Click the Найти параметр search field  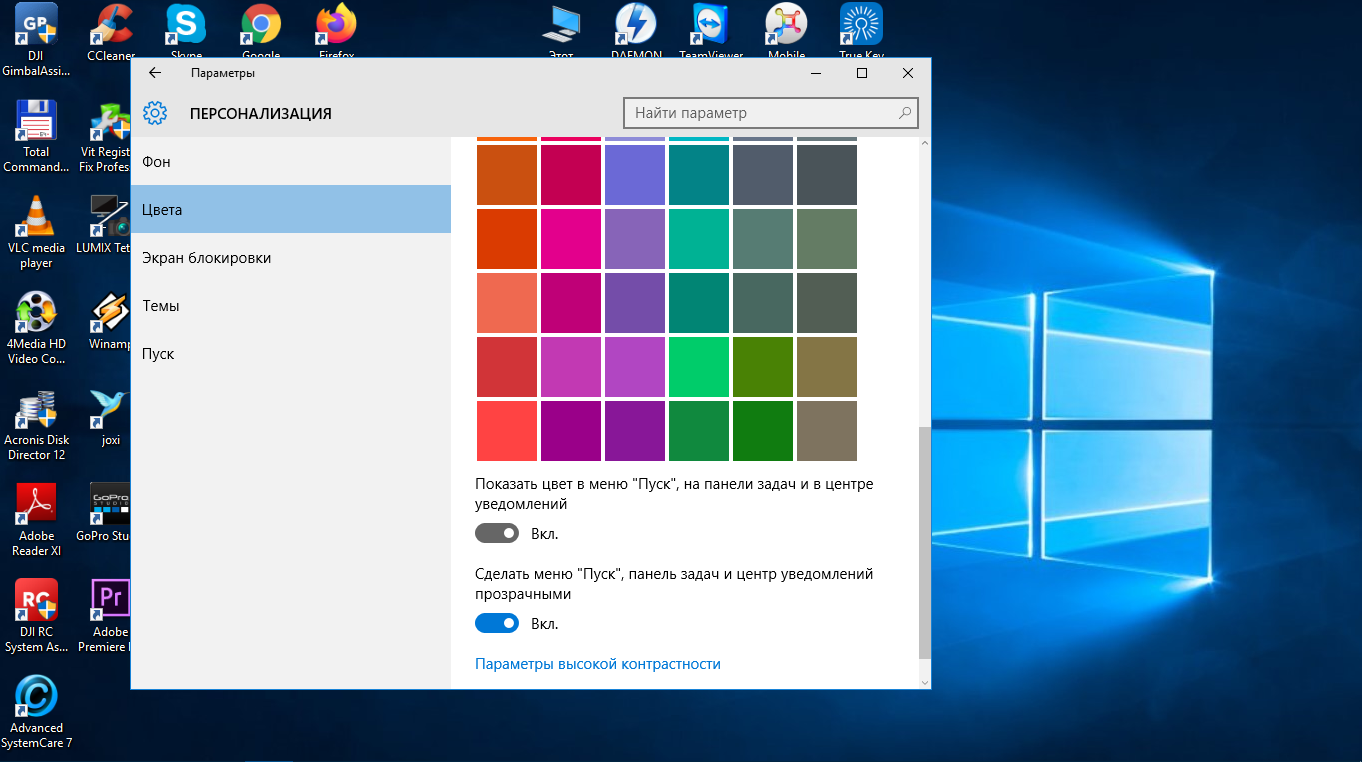click(x=760, y=113)
